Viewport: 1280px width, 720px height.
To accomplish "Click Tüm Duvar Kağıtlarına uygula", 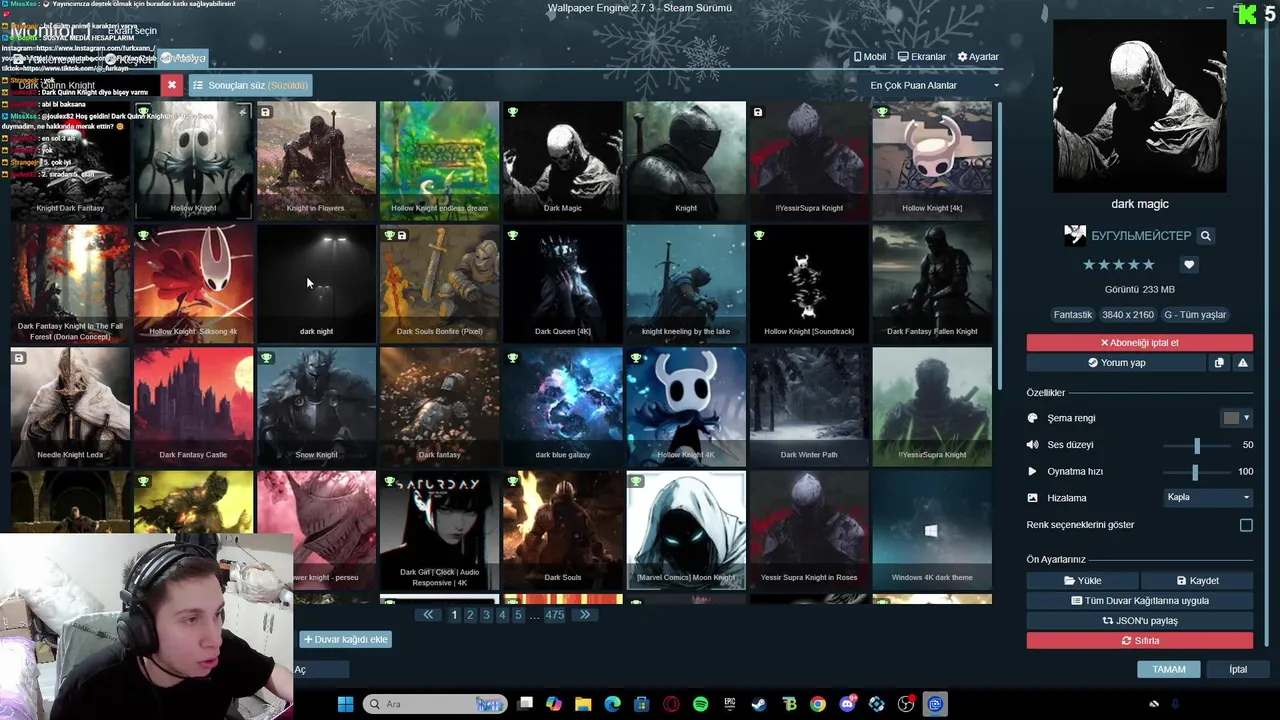I will click(1139, 601).
